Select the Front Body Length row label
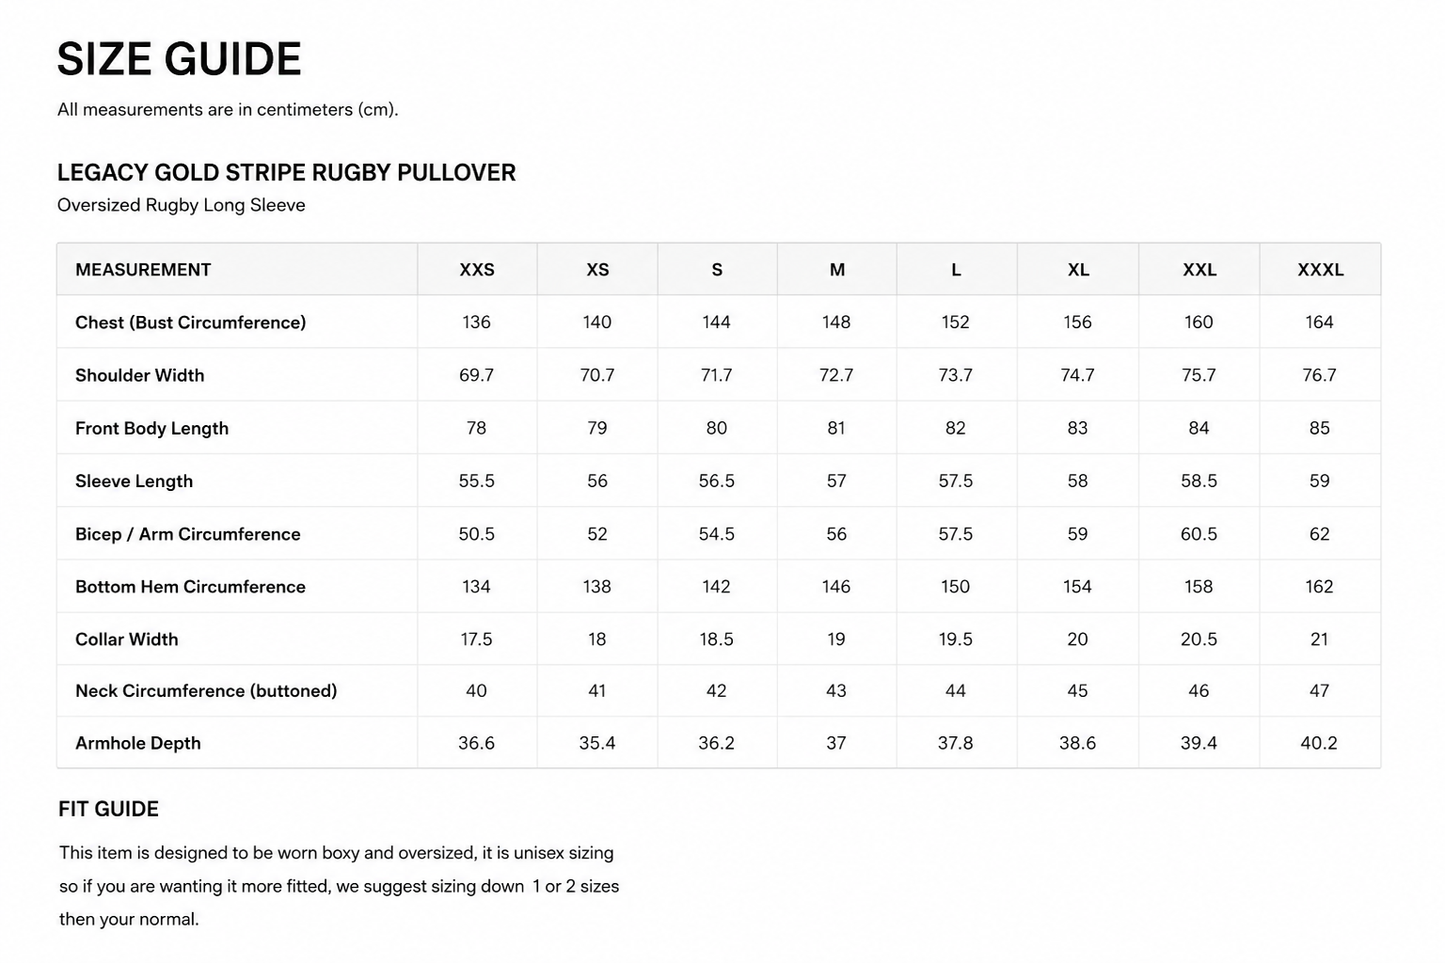This screenshot has width=1445, height=963. pos(152,428)
